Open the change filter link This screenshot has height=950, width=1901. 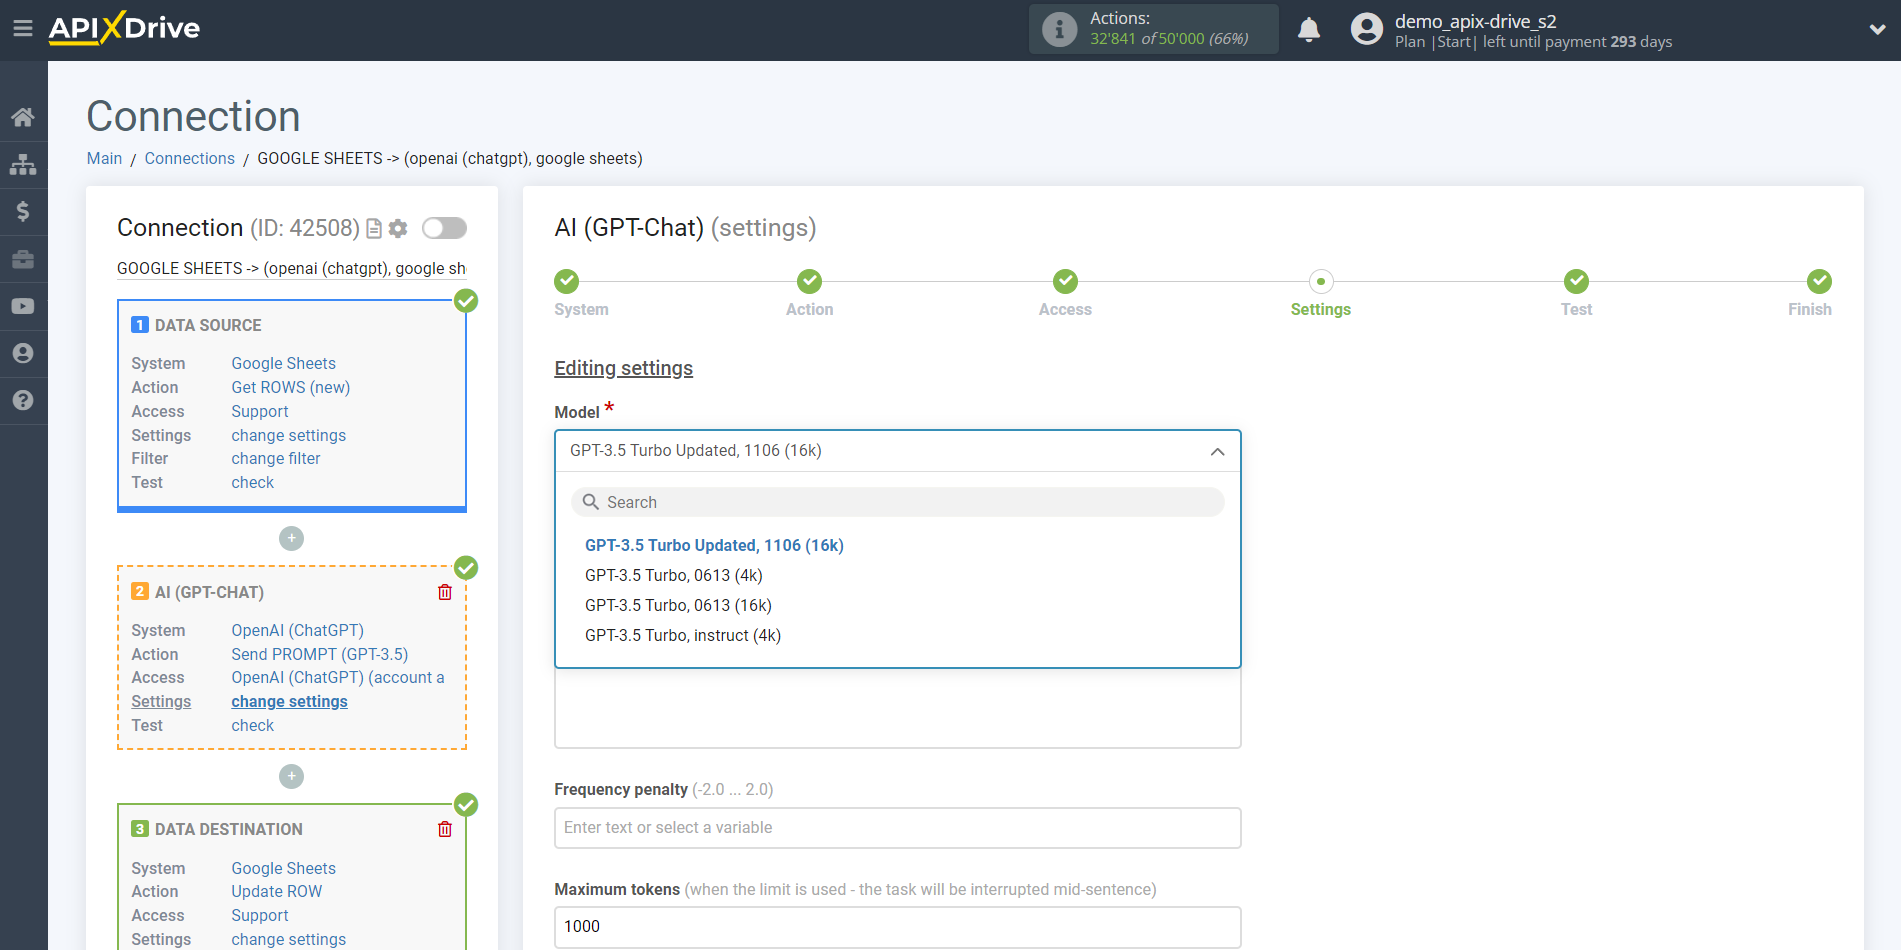tap(276, 459)
